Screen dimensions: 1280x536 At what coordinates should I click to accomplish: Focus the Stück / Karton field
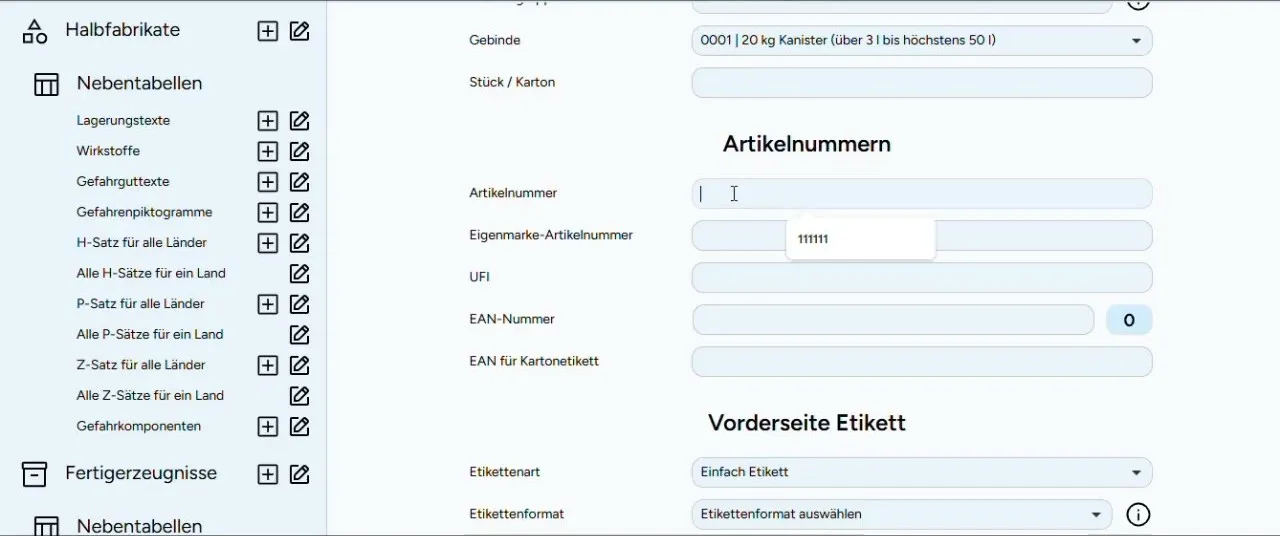pos(922,83)
